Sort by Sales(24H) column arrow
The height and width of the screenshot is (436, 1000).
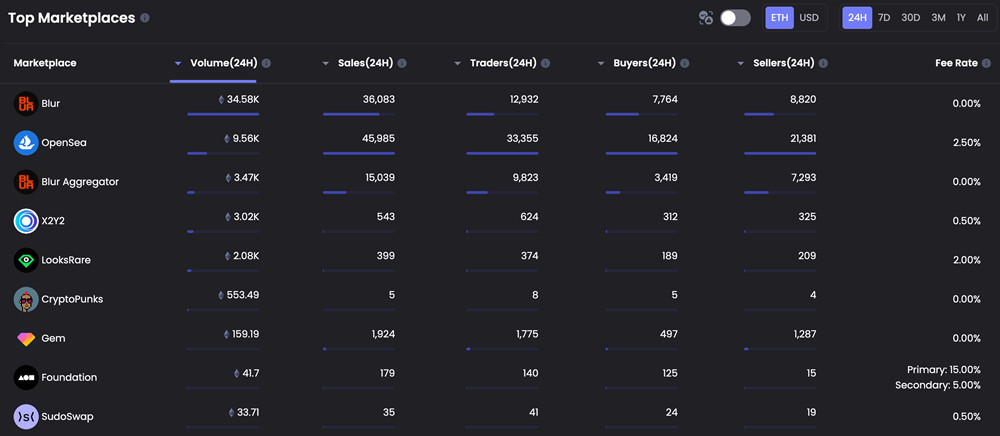tap(325, 64)
